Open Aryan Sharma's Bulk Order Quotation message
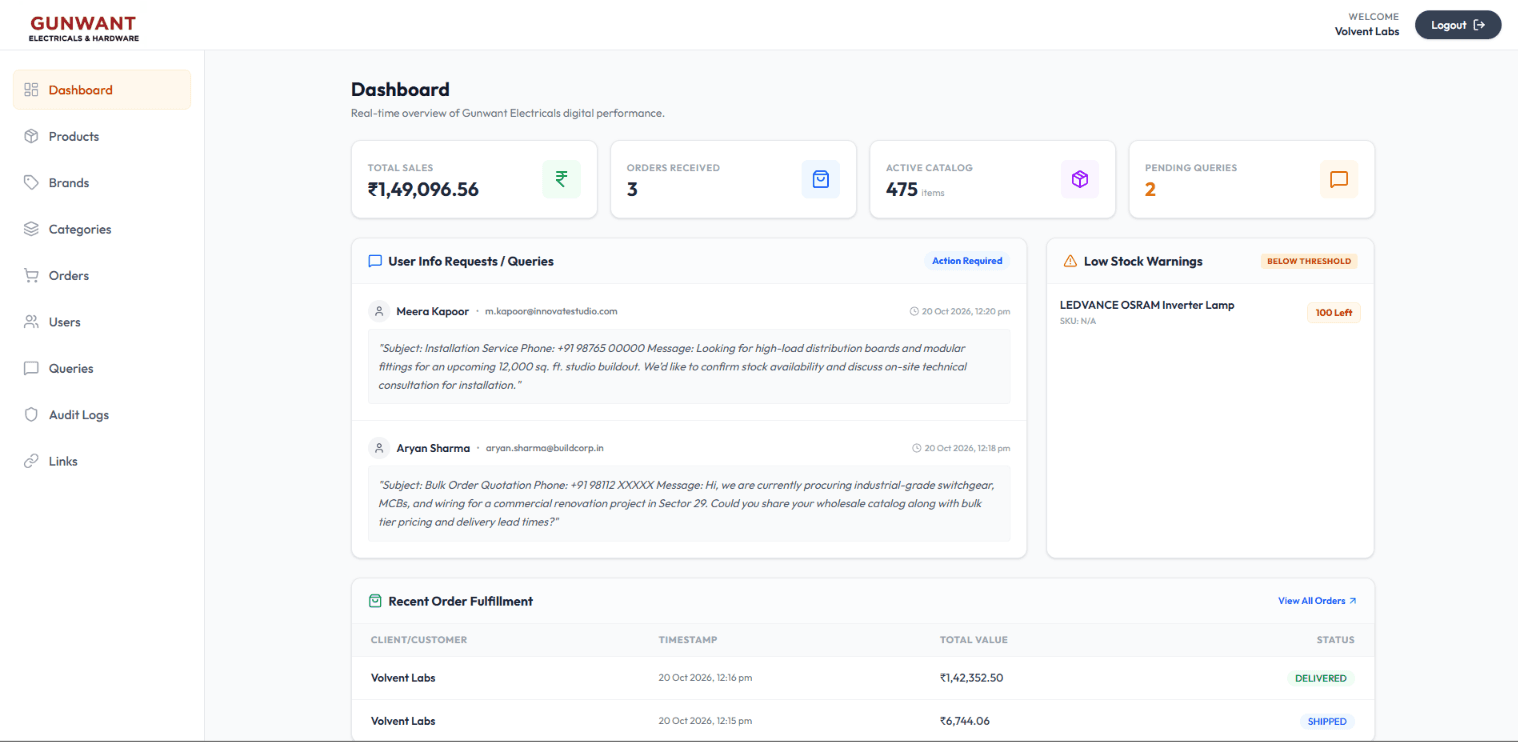This screenshot has width=1518, height=742. [x=689, y=504]
